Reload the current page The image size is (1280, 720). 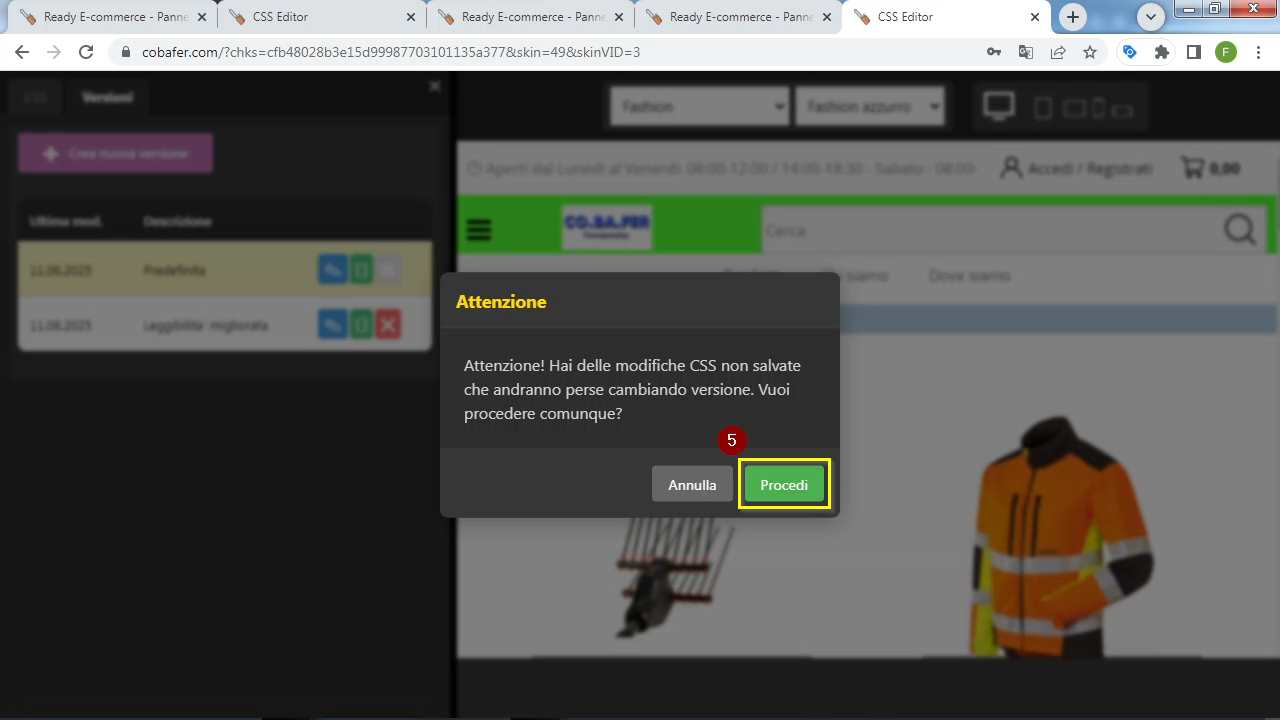(x=86, y=52)
